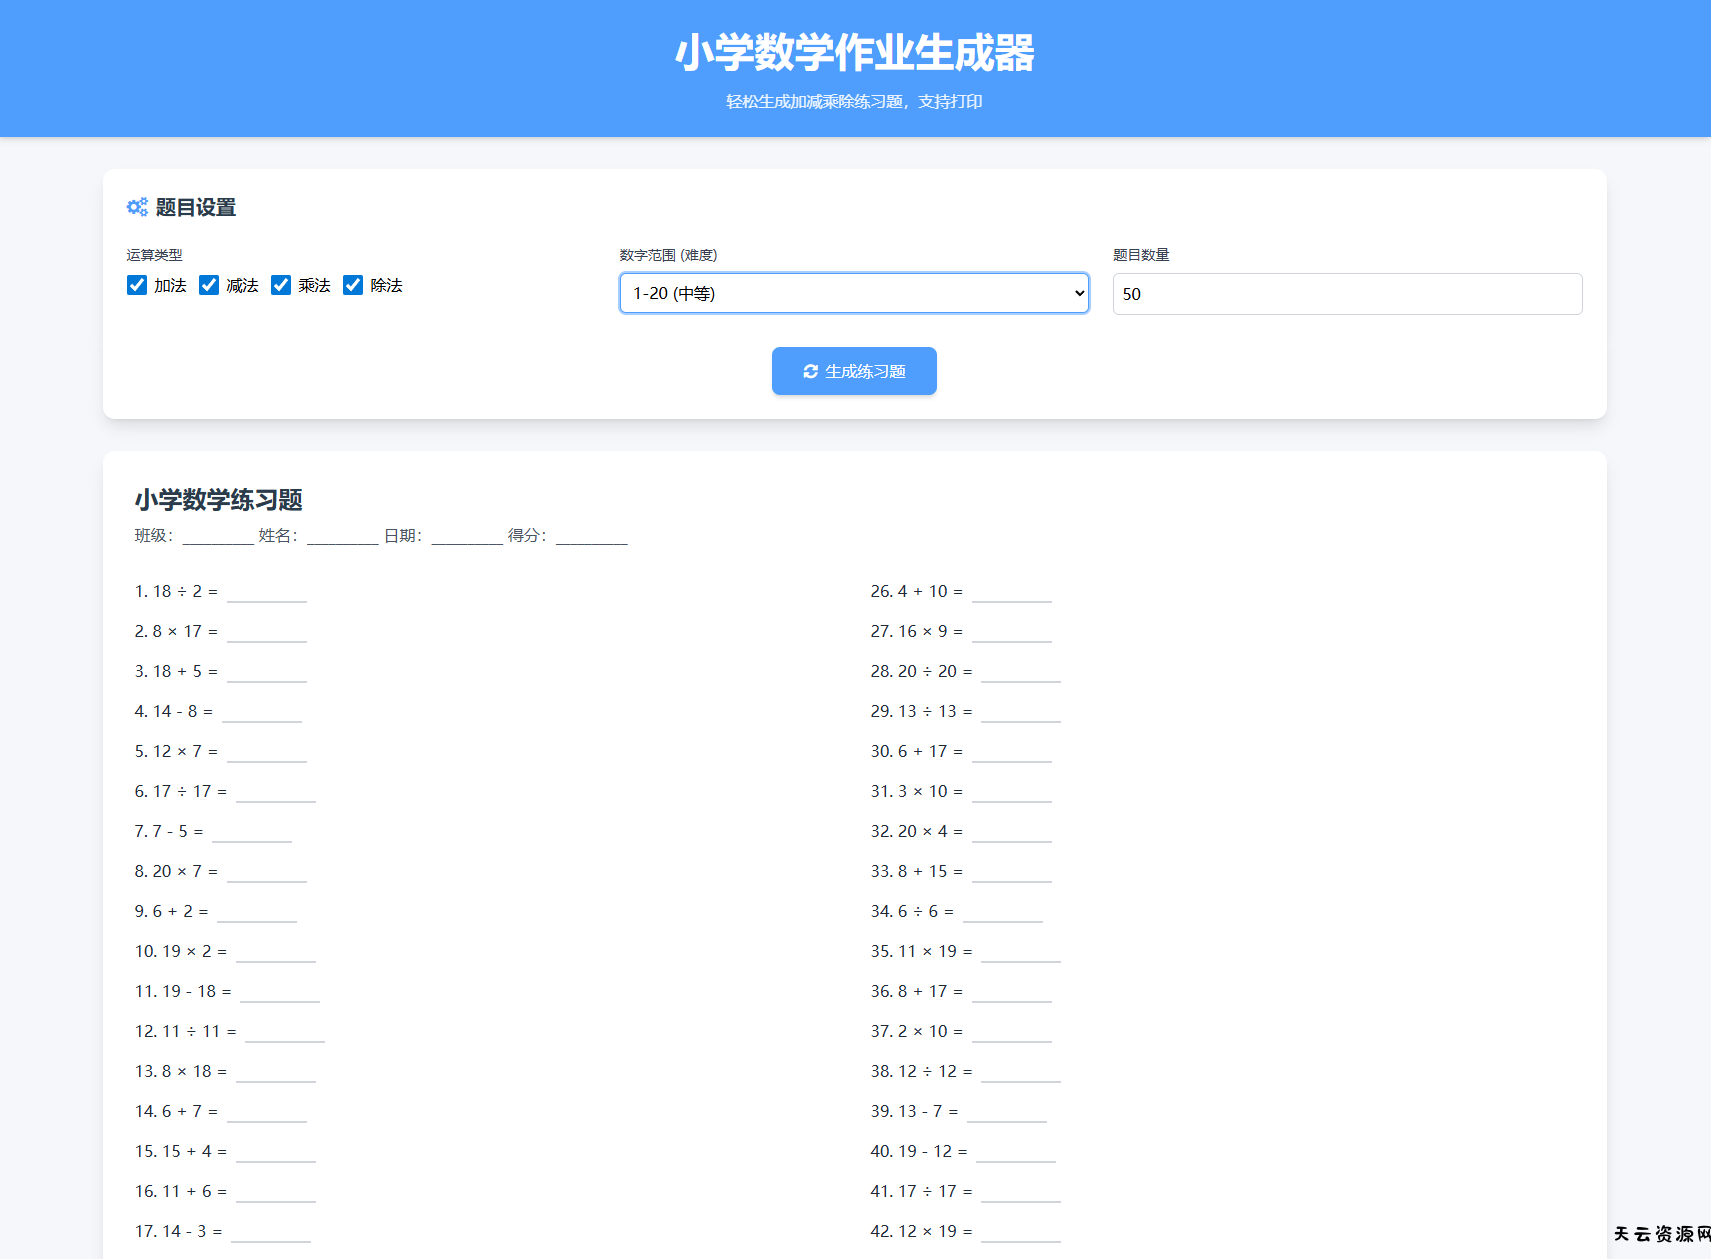This screenshot has height=1259, width=1711.
Task: Toggle the 除法 operation checkbox
Action: pos(353,286)
